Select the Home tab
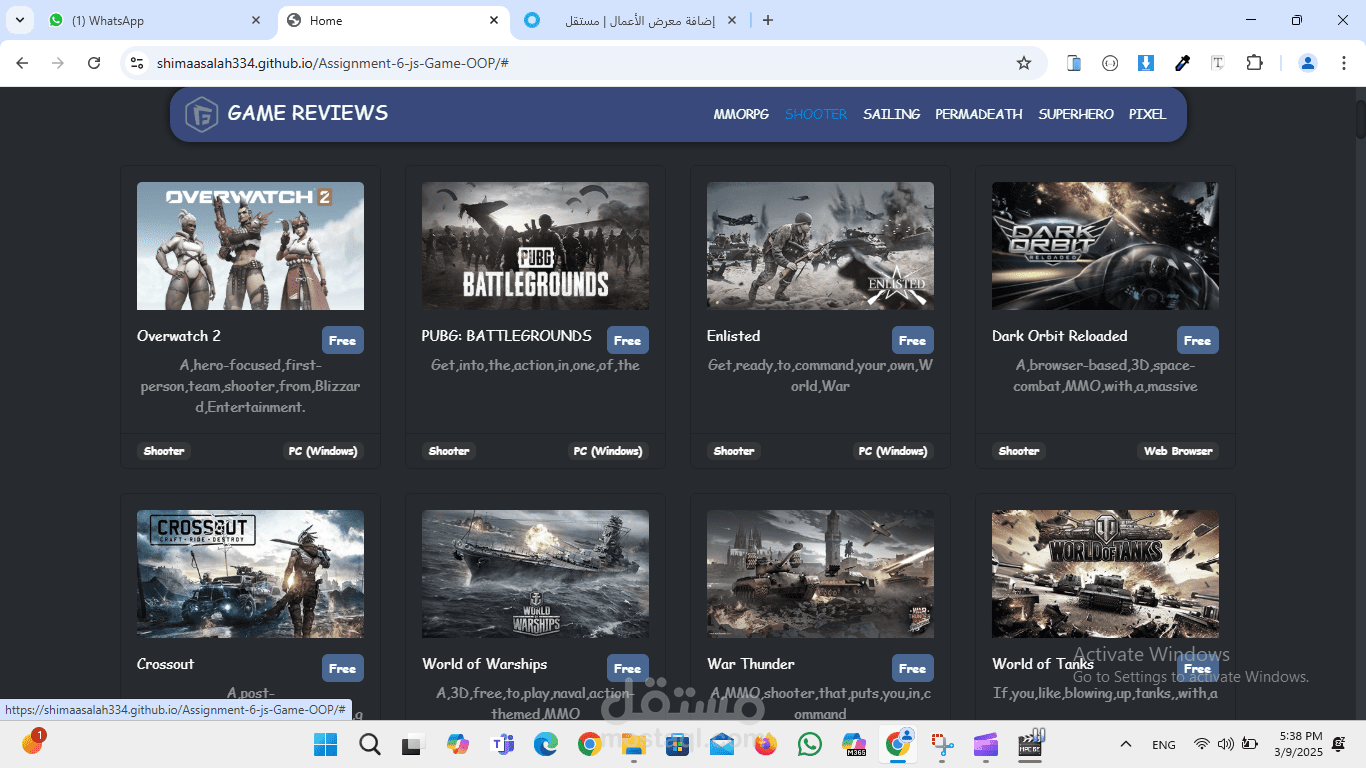Screen dimensions: 1366x768 click(x=393, y=20)
